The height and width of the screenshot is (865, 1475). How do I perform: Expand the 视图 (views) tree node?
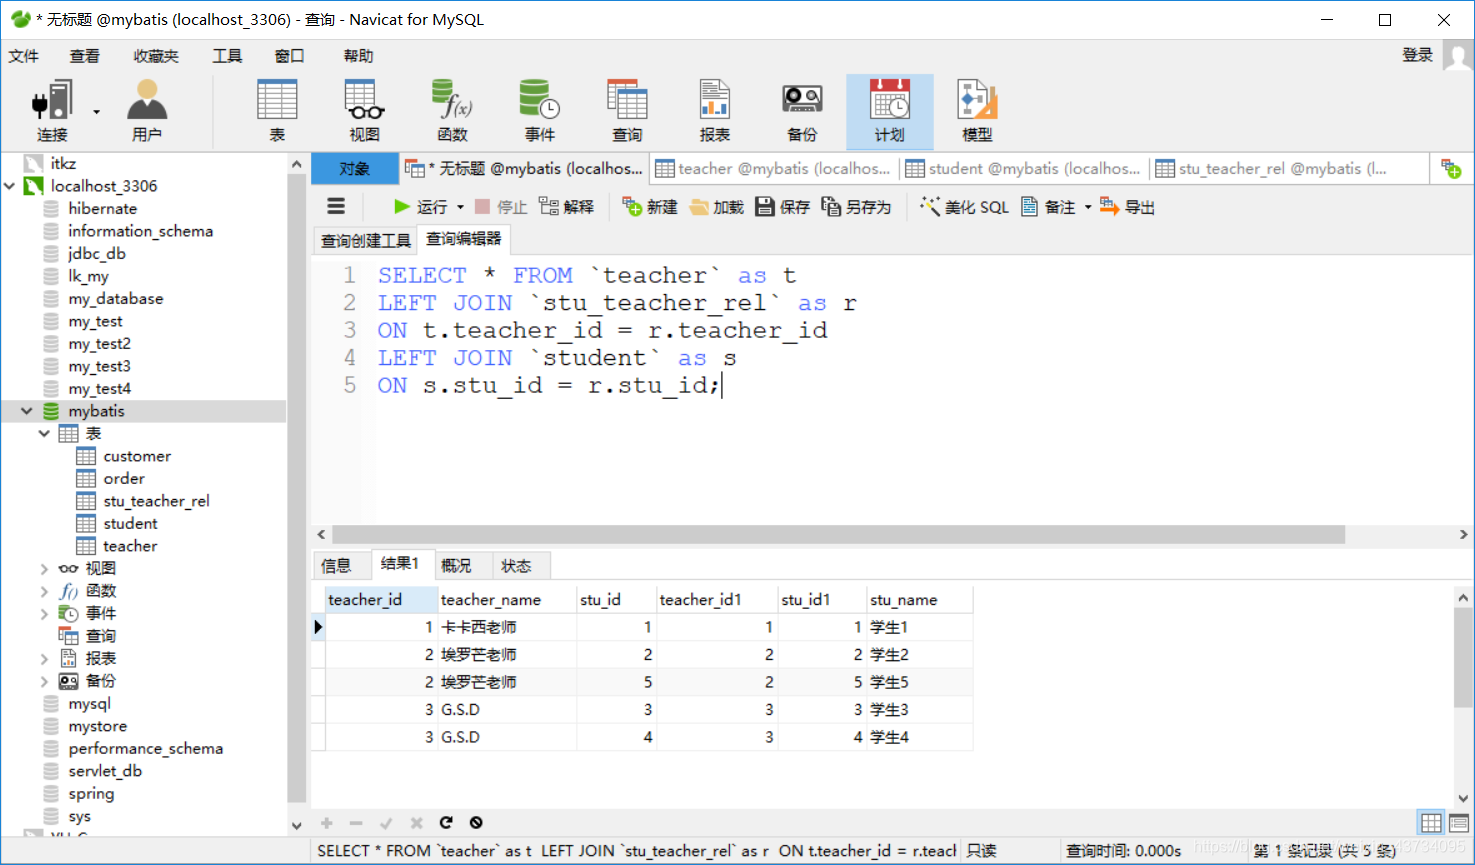[44, 568]
